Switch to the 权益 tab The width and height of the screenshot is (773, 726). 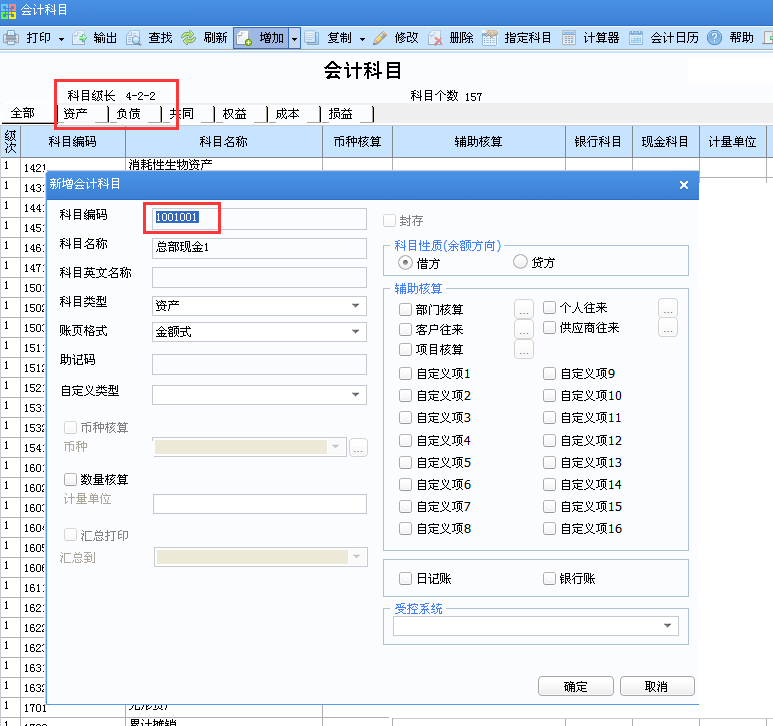[x=242, y=114]
